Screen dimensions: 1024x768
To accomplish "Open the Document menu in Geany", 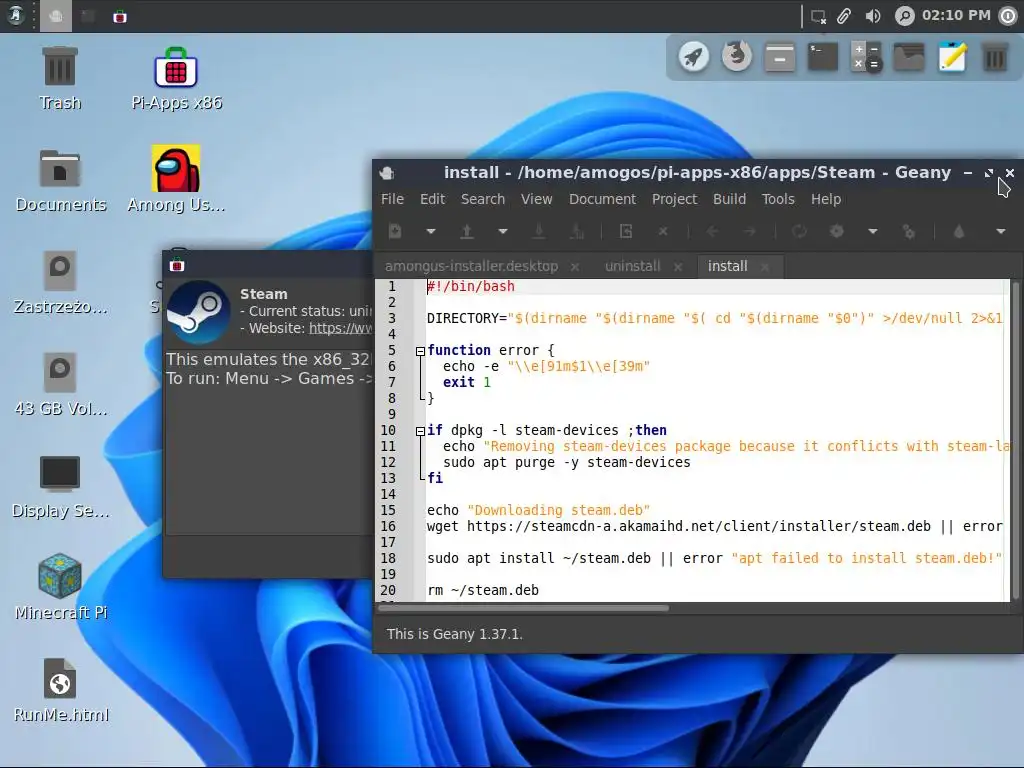I will [602, 199].
